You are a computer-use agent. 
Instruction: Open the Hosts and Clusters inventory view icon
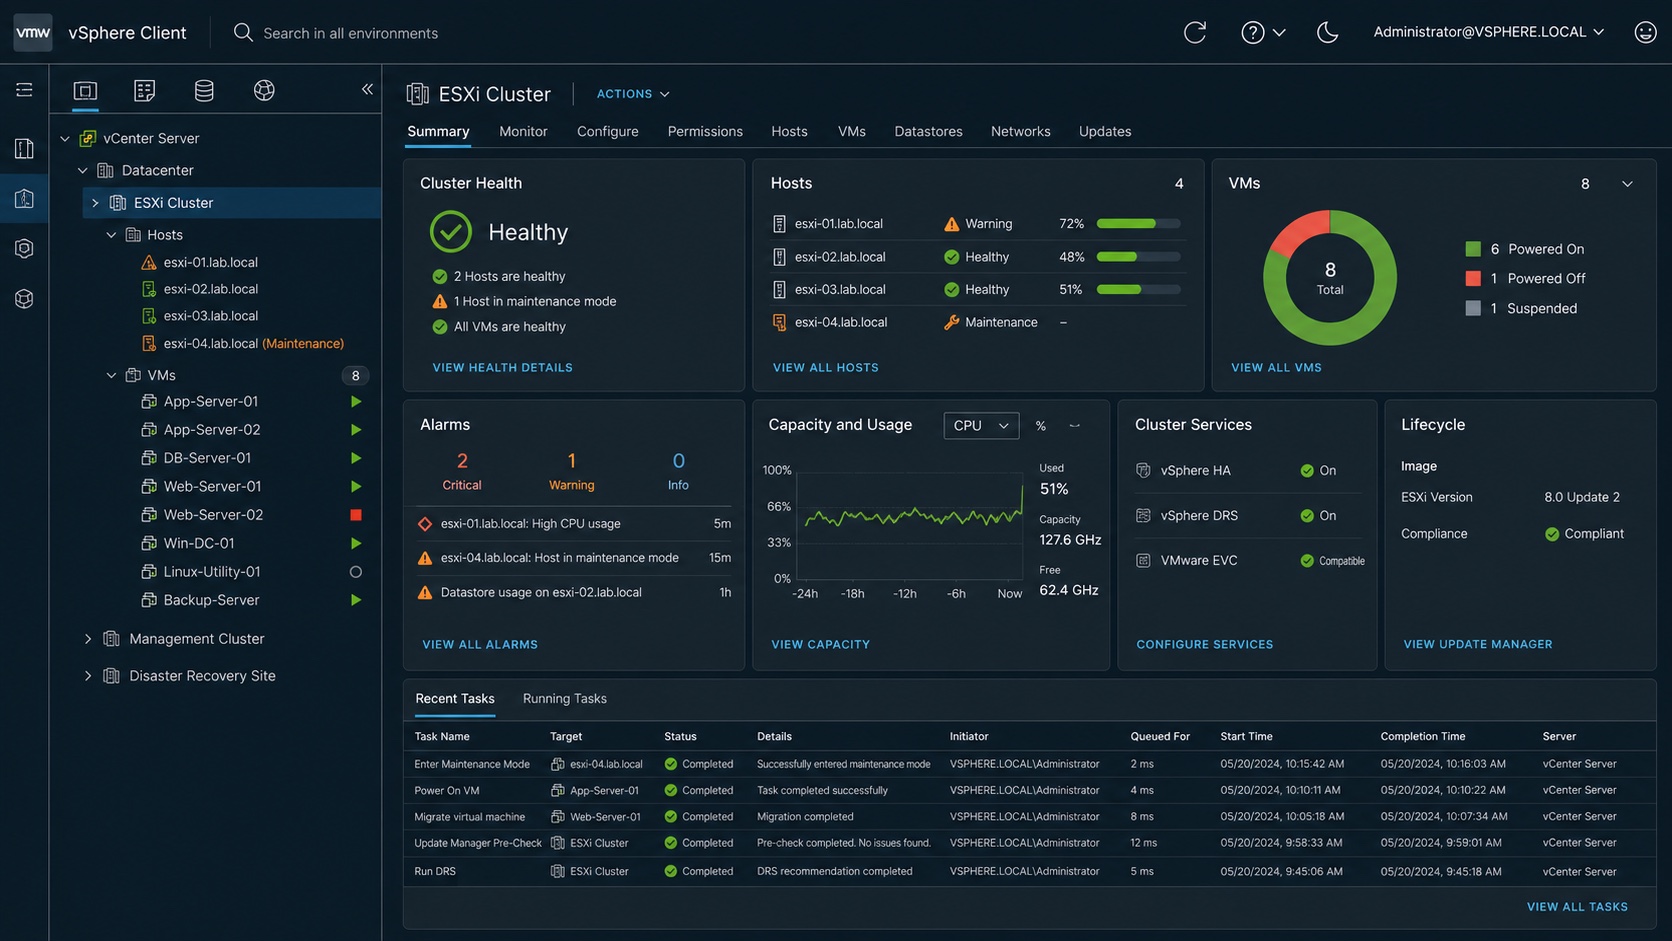(x=85, y=91)
